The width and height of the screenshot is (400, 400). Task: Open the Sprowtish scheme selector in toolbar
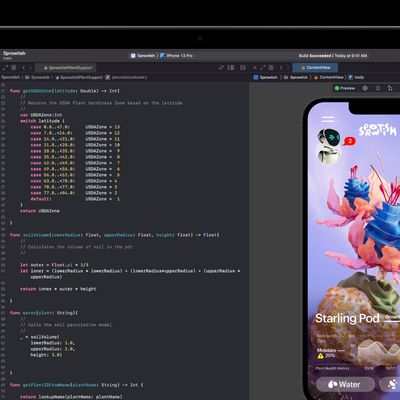(143, 56)
